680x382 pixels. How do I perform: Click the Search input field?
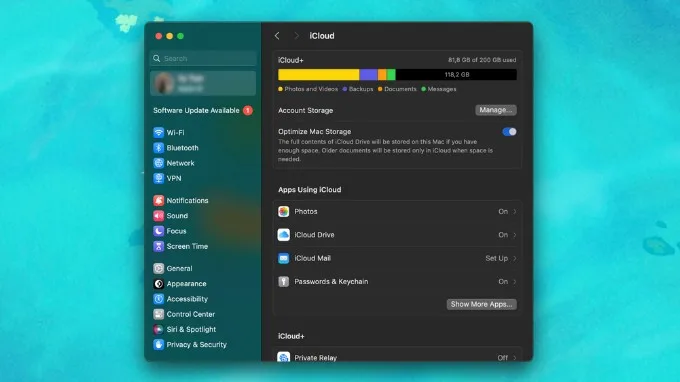203,59
